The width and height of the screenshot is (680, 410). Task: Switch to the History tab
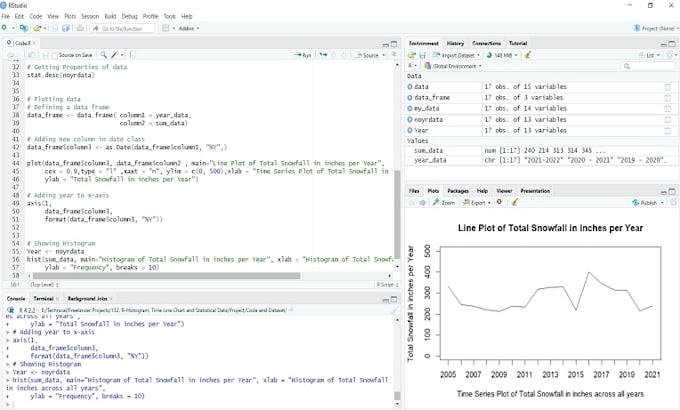coord(455,43)
